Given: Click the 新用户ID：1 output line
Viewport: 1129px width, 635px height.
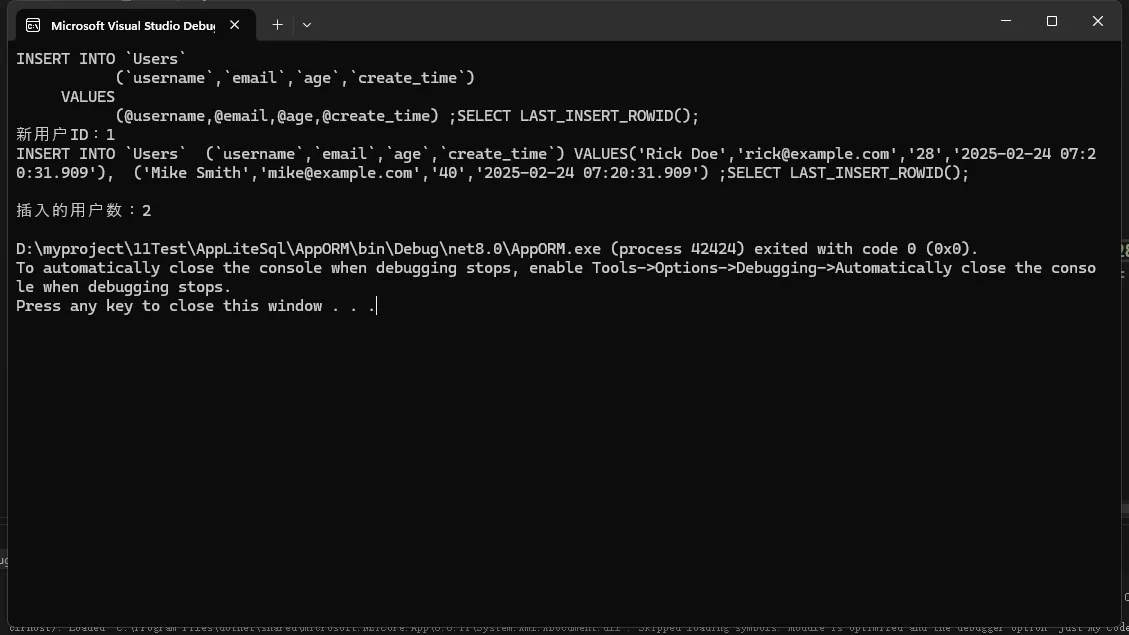Looking at the screenshot, I should tap(66, 134).
